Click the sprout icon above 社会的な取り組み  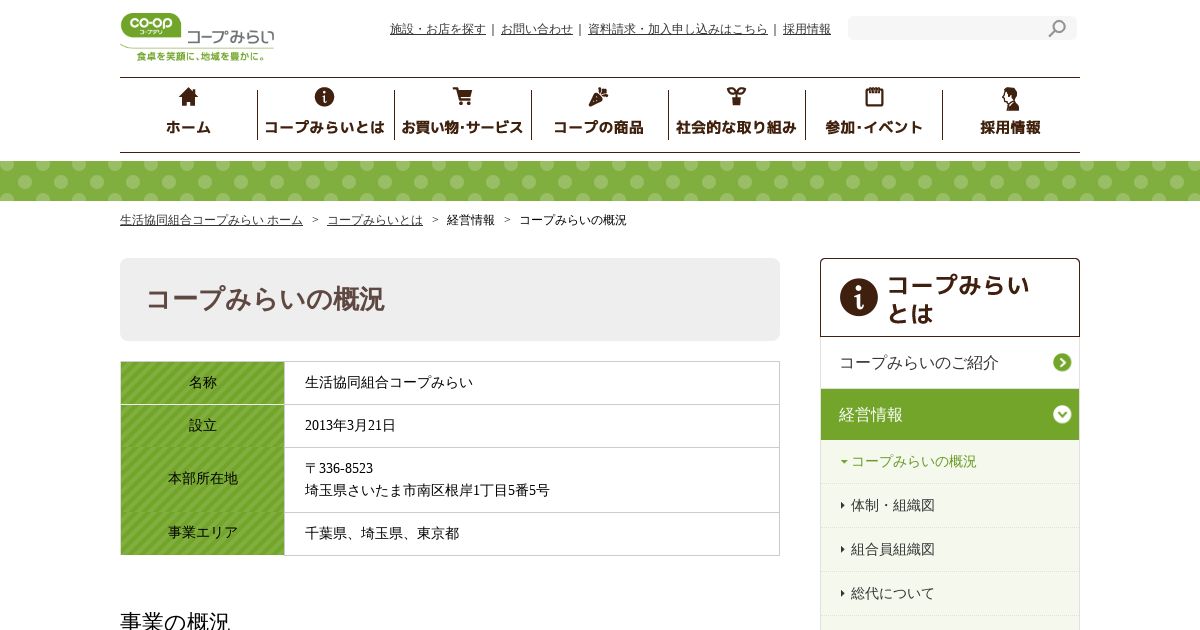(736, 97)
